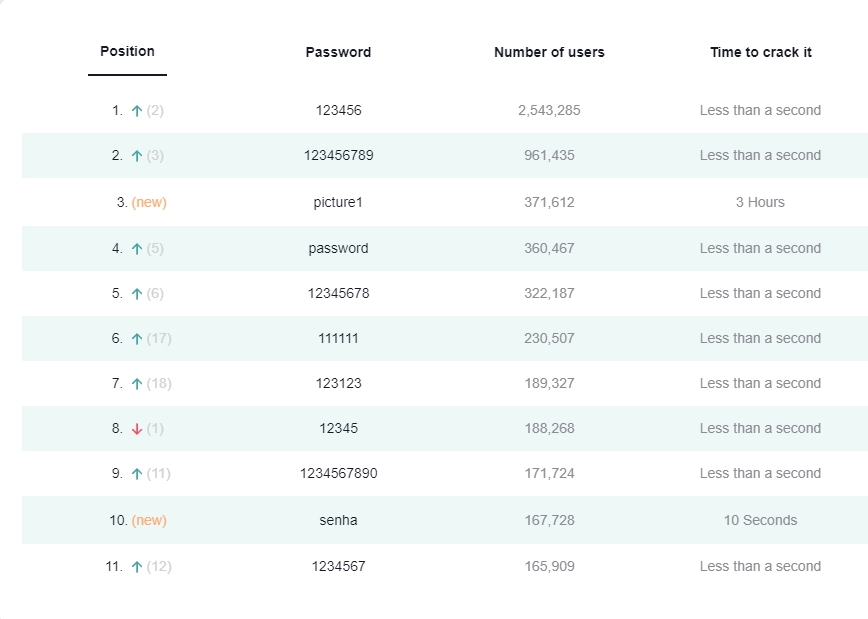Sort by the Position column header
The width and height of the screenshot is (868, 619).
tap(127, 51)
